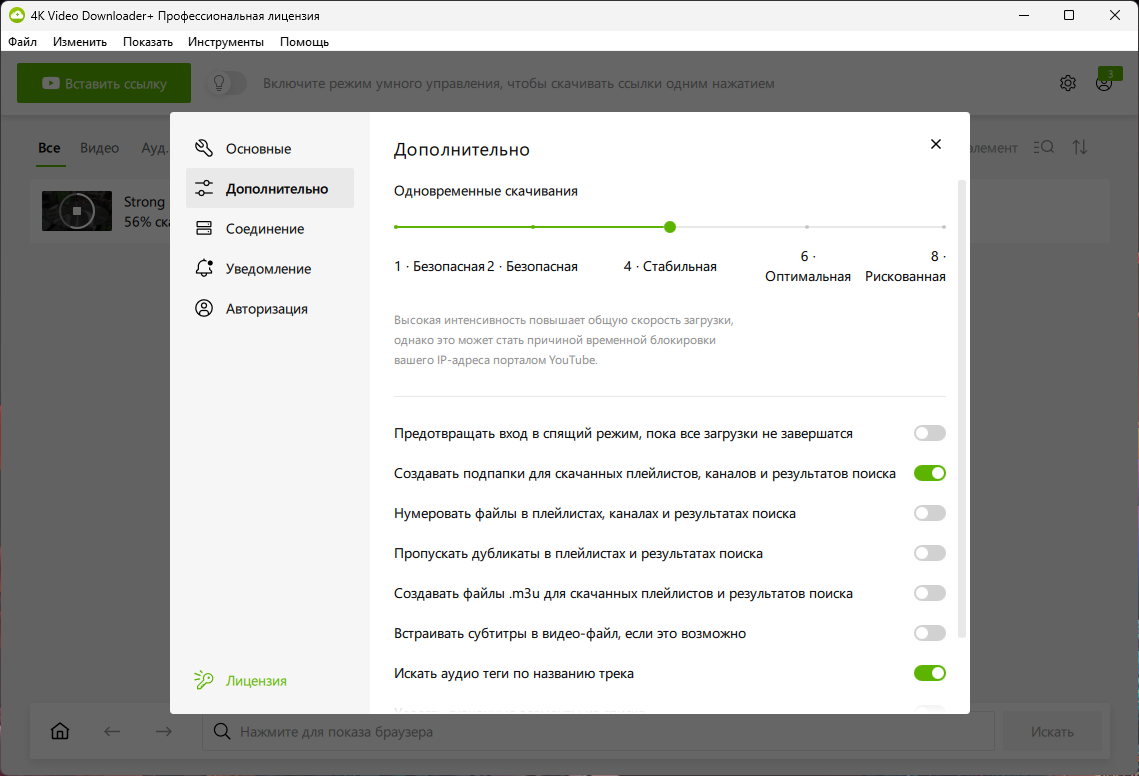Click the account icon with badge 3
Screen dimensions: 1139x776
coord(1105,81)
